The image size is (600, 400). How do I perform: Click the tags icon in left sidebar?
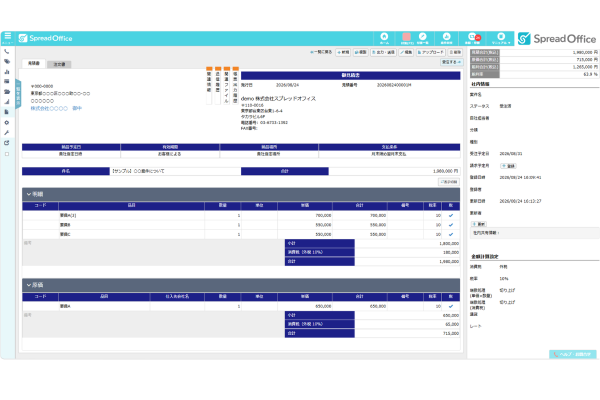coord(7,62)
